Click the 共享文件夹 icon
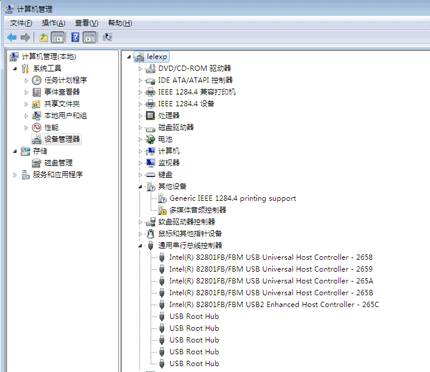Screen dimensions: 430x372 (36, 104)
